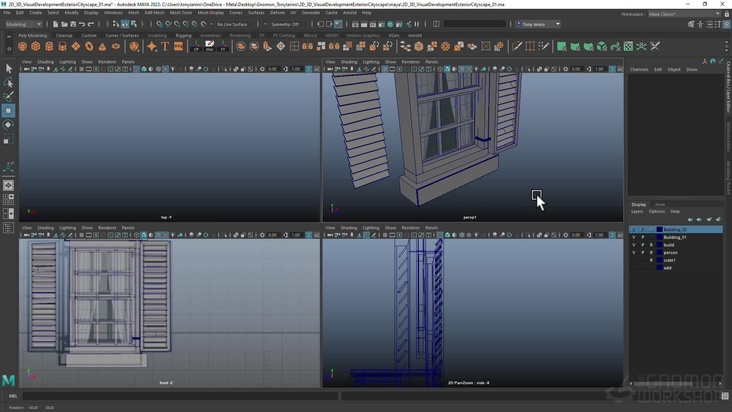Create a polygon torus from the shelf
Viewport: 732px width, 412px height.
pyautogui.click(x=116, y=46)
